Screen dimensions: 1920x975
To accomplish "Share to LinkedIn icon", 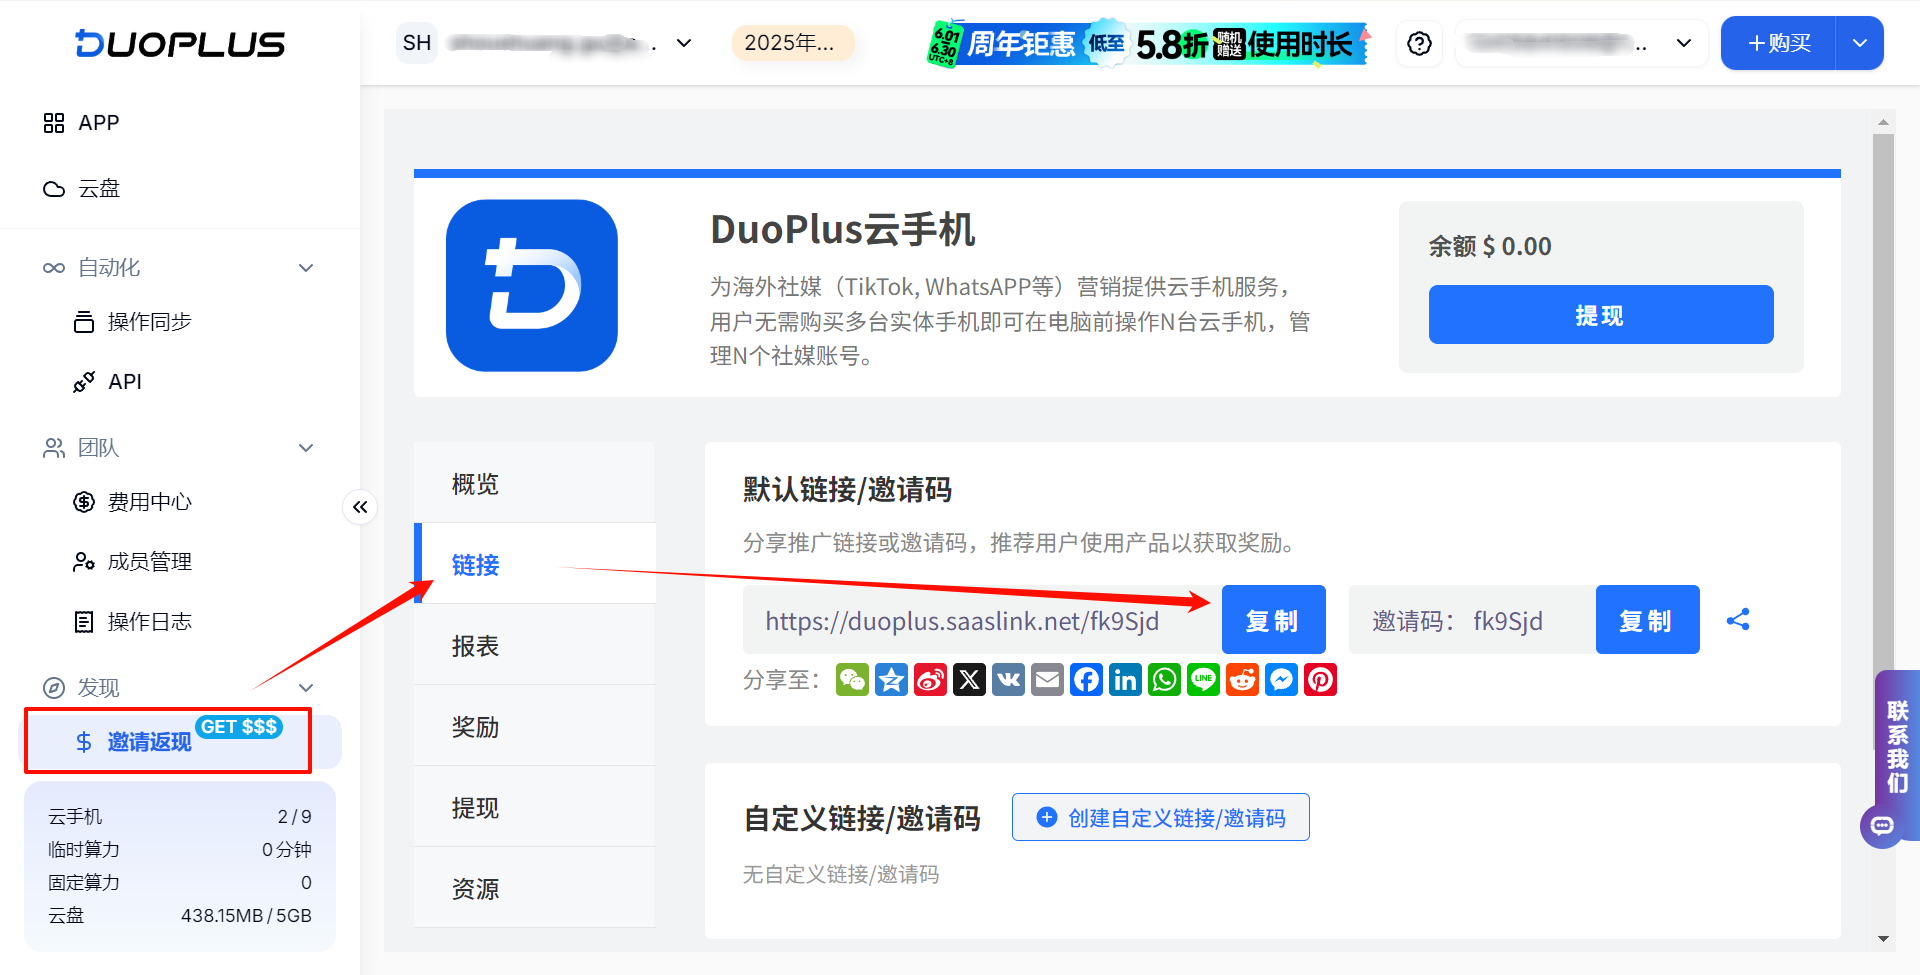I will (1125, 680).
